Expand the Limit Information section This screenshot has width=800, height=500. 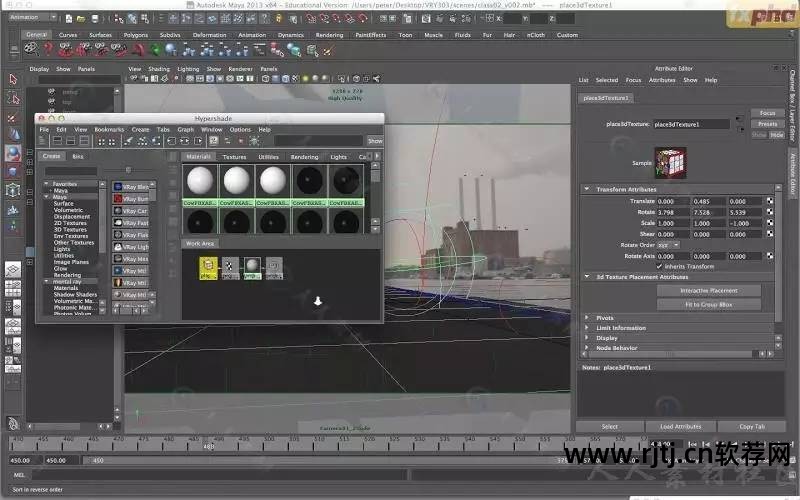pyautogui.click(x=587, y=328)
